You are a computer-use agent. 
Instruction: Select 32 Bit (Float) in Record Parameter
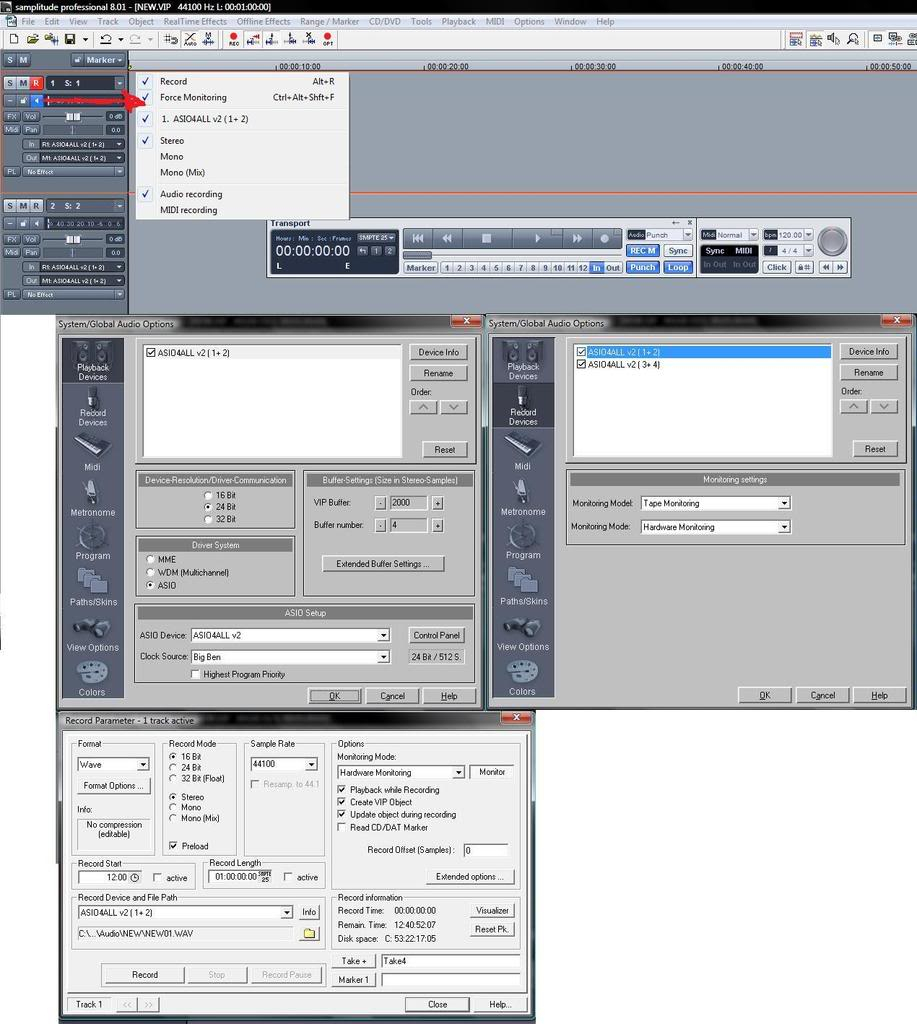point(173,778)
